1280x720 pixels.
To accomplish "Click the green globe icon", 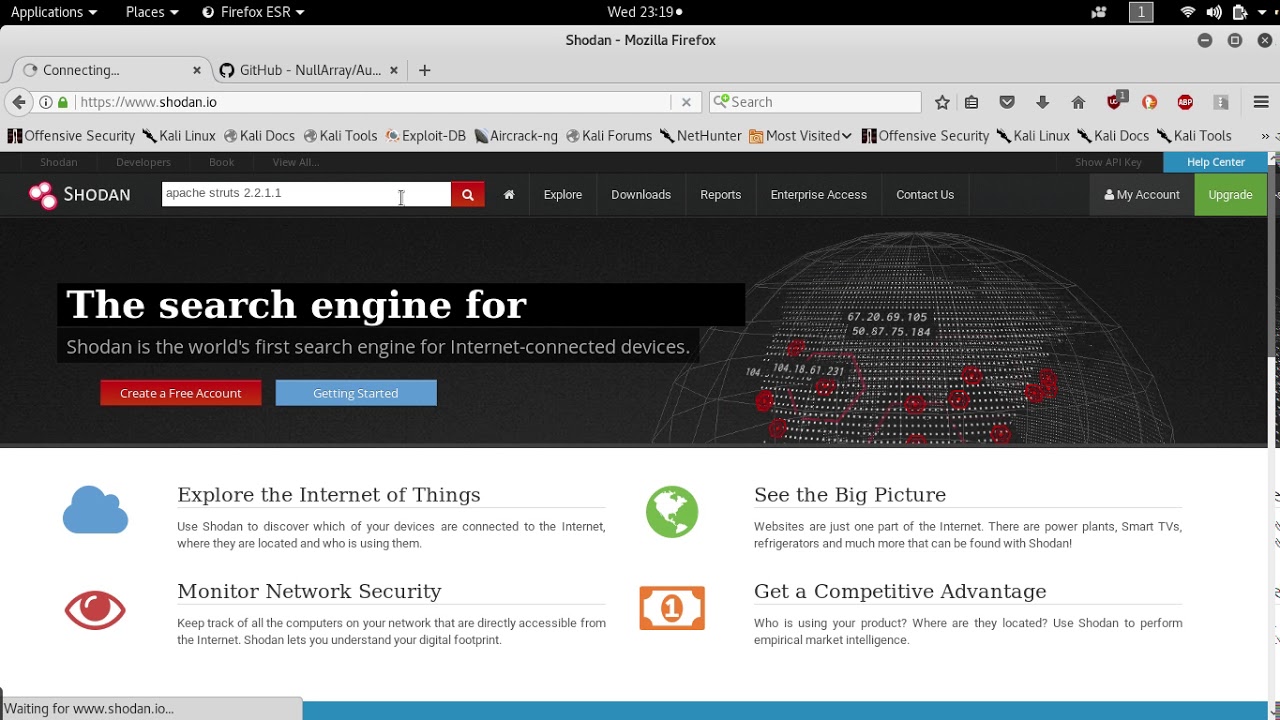I will pos(672,512).
